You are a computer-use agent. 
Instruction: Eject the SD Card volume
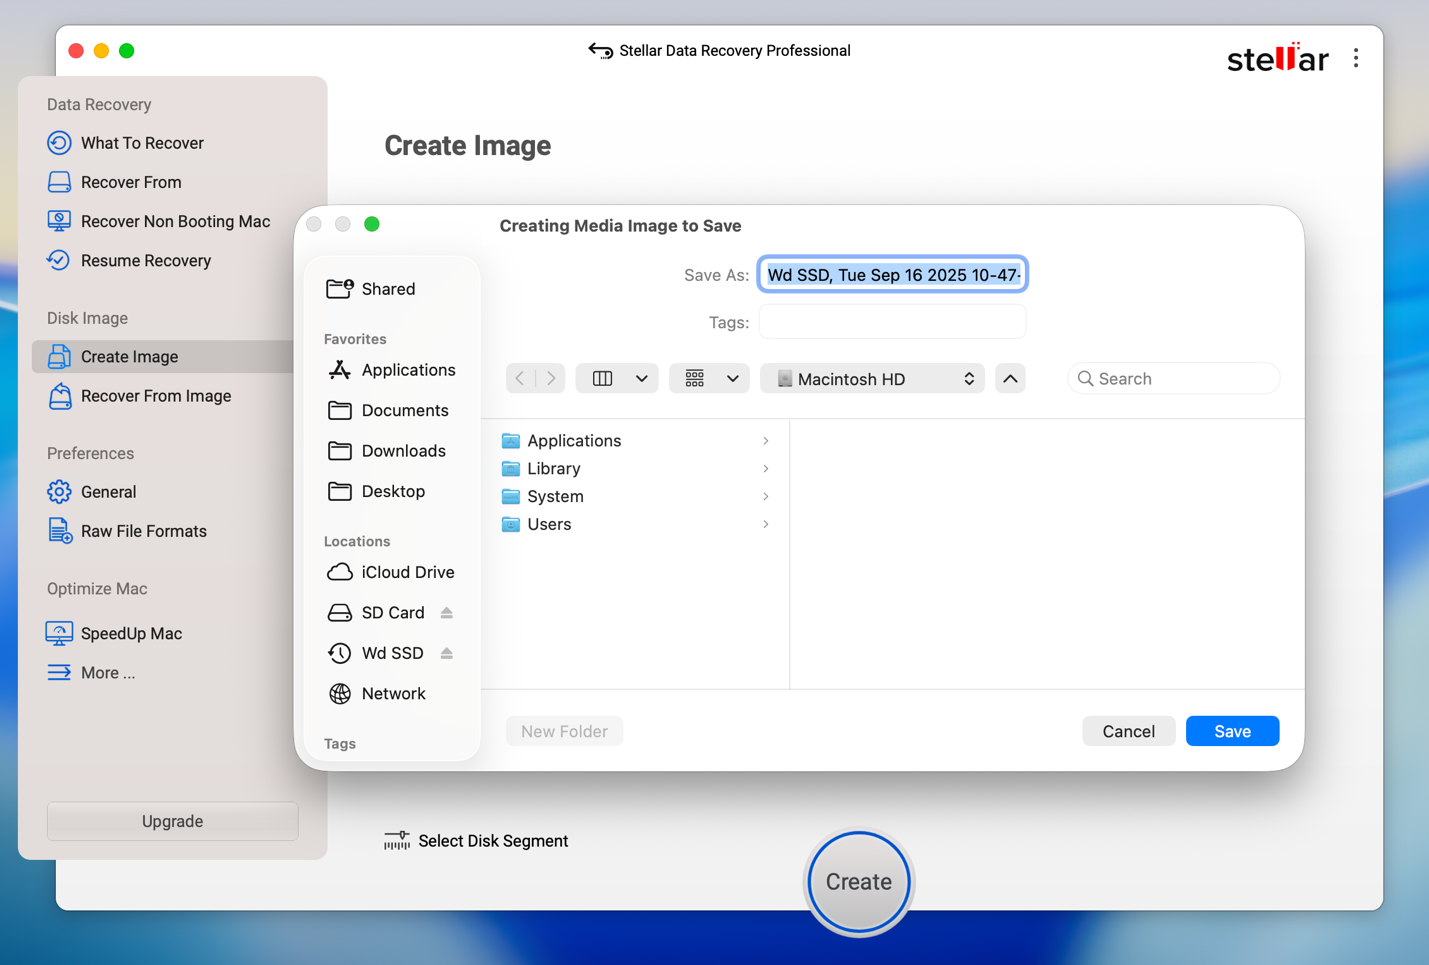click(x=447, y=613)
